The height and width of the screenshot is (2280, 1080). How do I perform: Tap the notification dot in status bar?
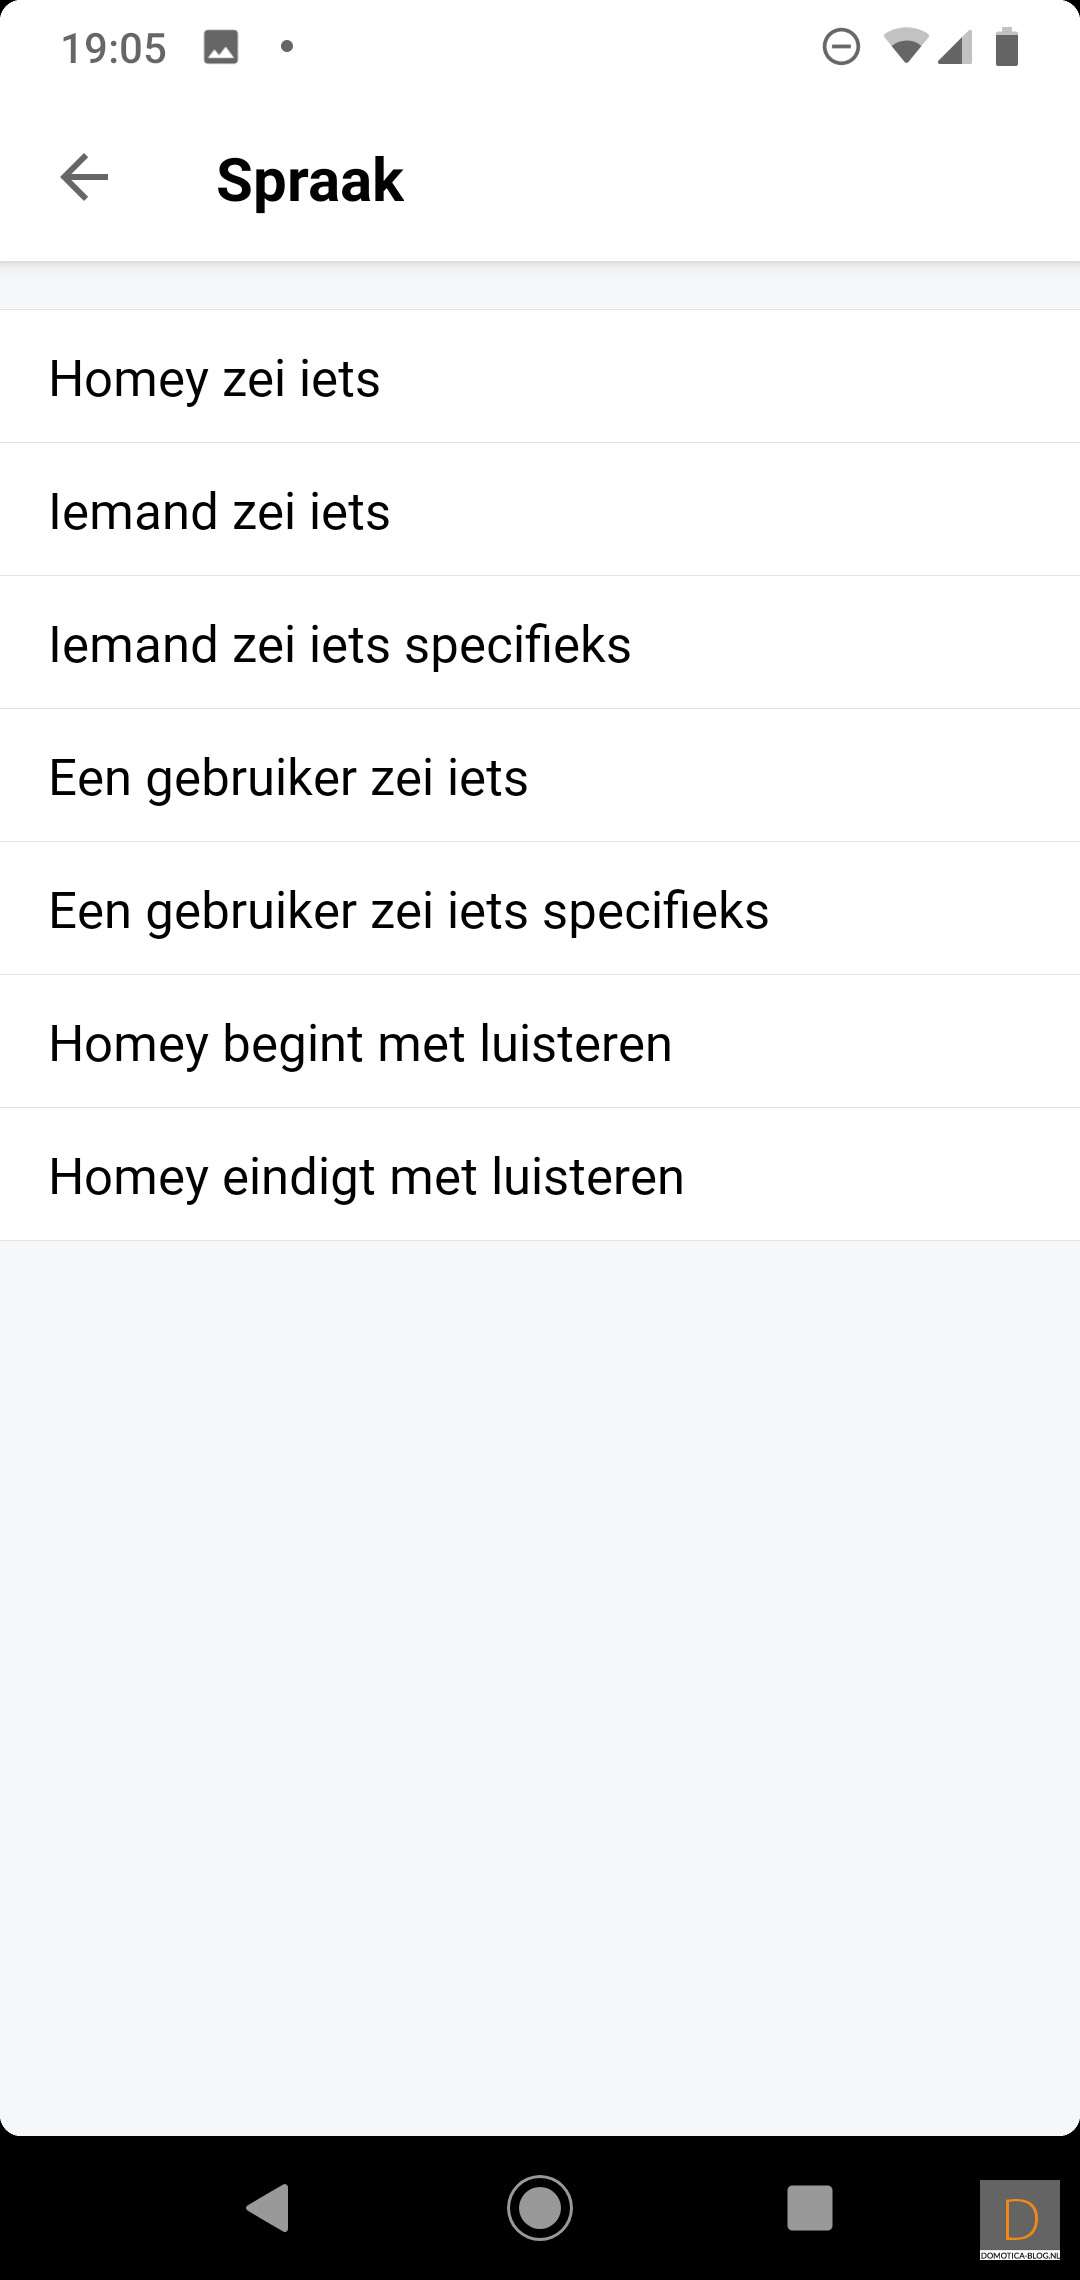click(x=287, y=46)
